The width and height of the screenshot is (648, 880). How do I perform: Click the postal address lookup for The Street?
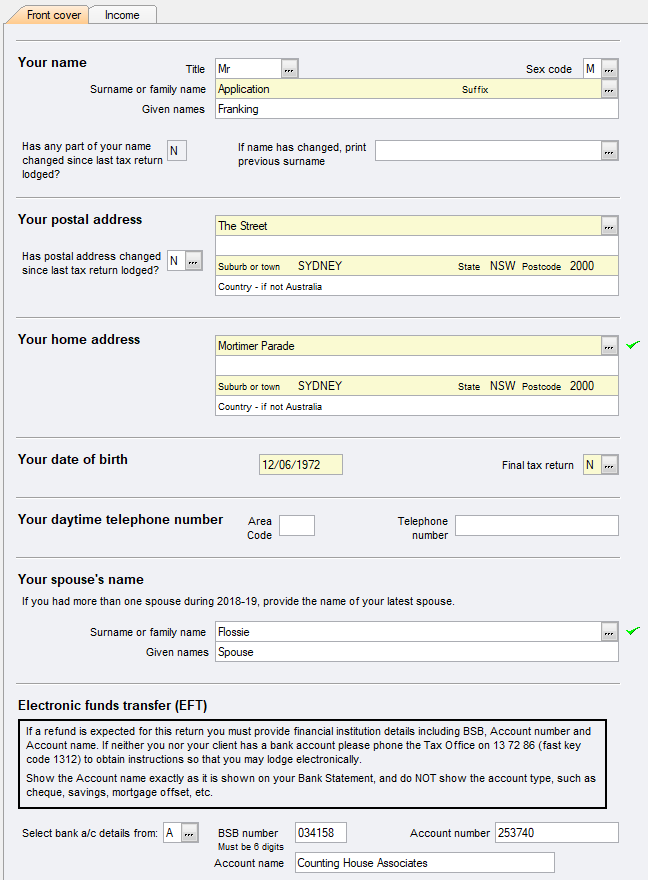point(608,225)
